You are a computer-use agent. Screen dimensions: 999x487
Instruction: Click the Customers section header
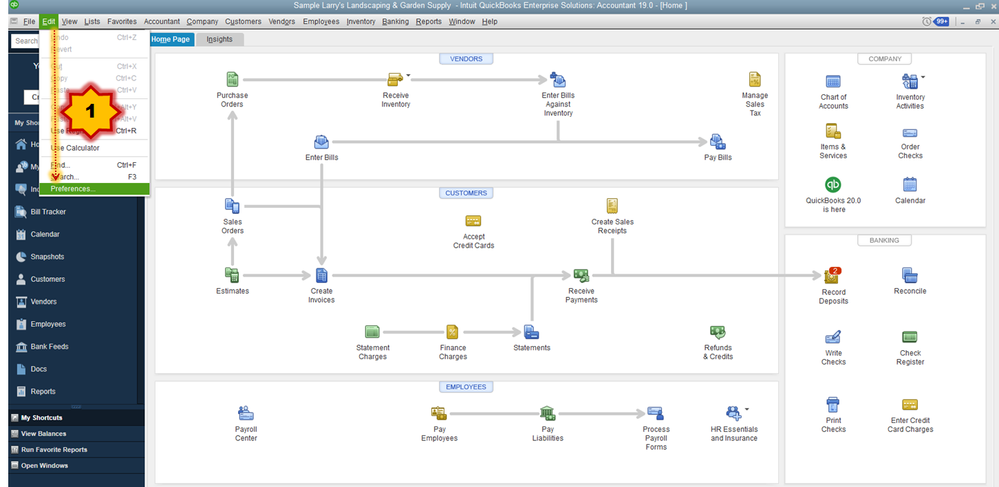466,193
